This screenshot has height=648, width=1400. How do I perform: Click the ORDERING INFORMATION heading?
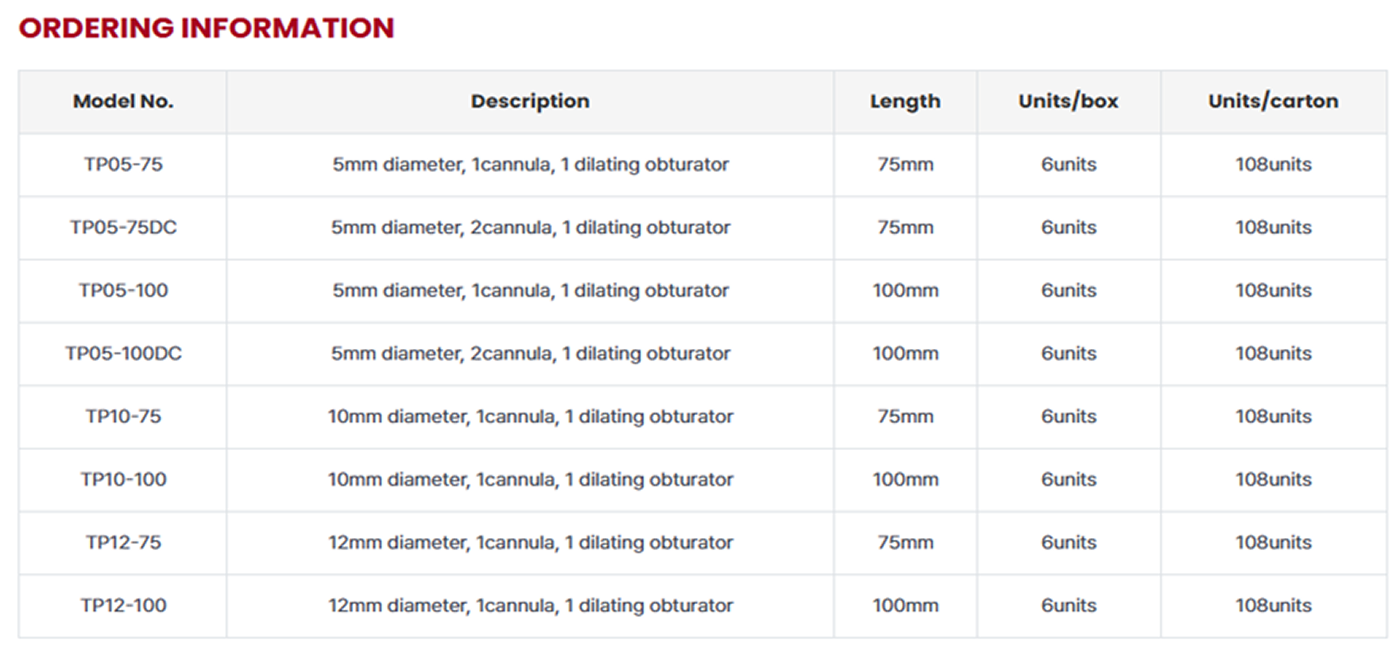pos(206,28)
